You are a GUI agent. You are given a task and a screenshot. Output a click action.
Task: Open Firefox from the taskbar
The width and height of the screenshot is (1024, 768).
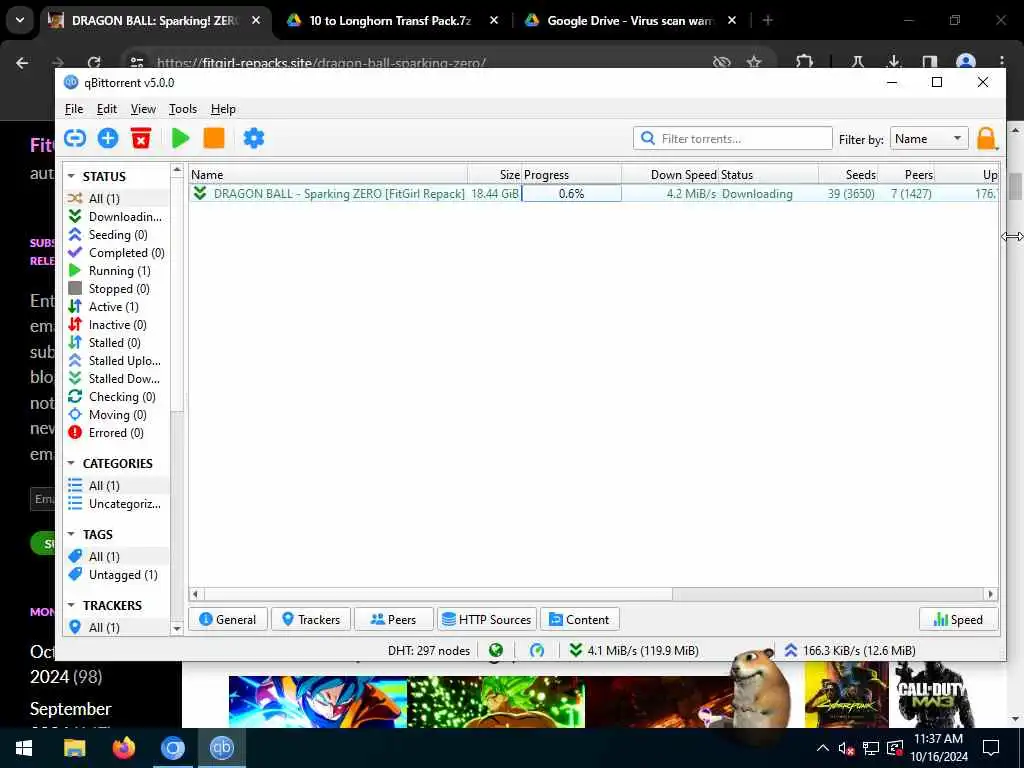coord(123,748)
